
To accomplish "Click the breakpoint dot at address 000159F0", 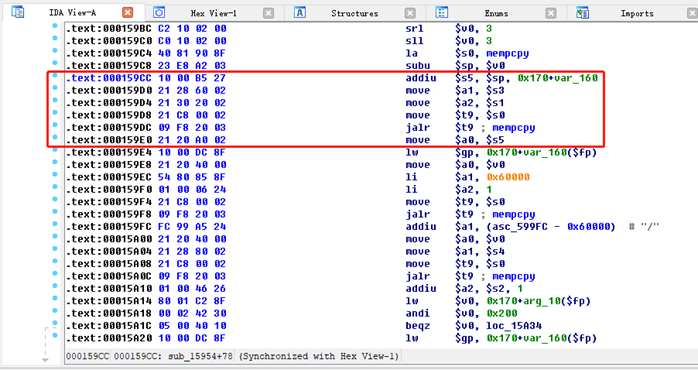I will click(55, 187).
